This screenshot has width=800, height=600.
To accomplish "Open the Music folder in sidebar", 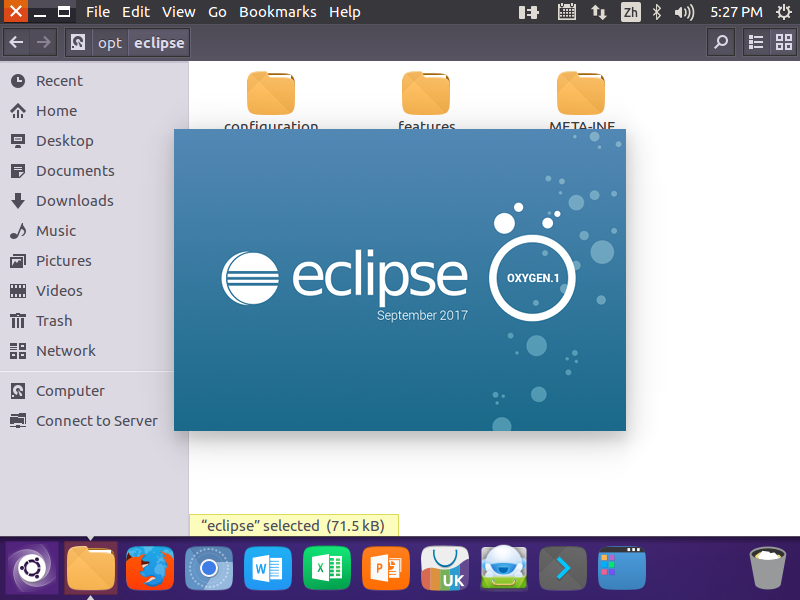I will click(56, 231).
